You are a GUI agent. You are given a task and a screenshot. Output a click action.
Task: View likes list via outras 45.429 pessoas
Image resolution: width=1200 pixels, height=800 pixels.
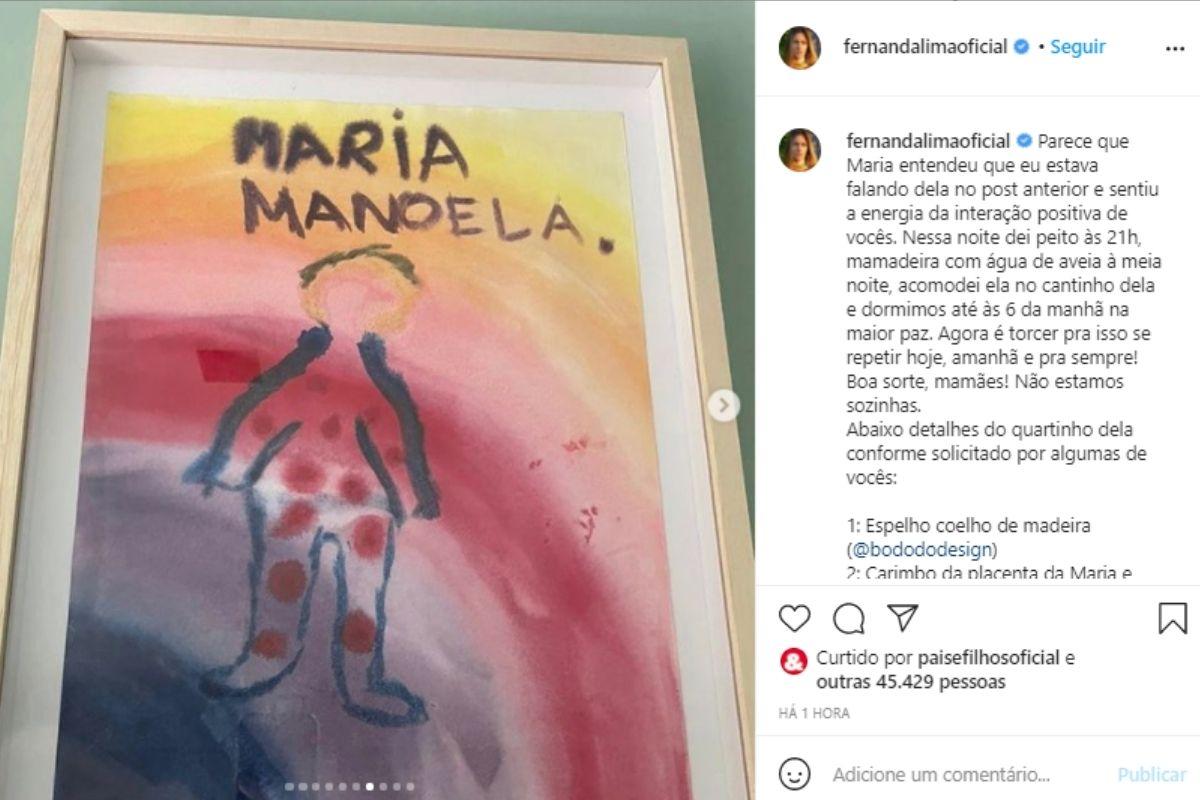tap(911, 682)
